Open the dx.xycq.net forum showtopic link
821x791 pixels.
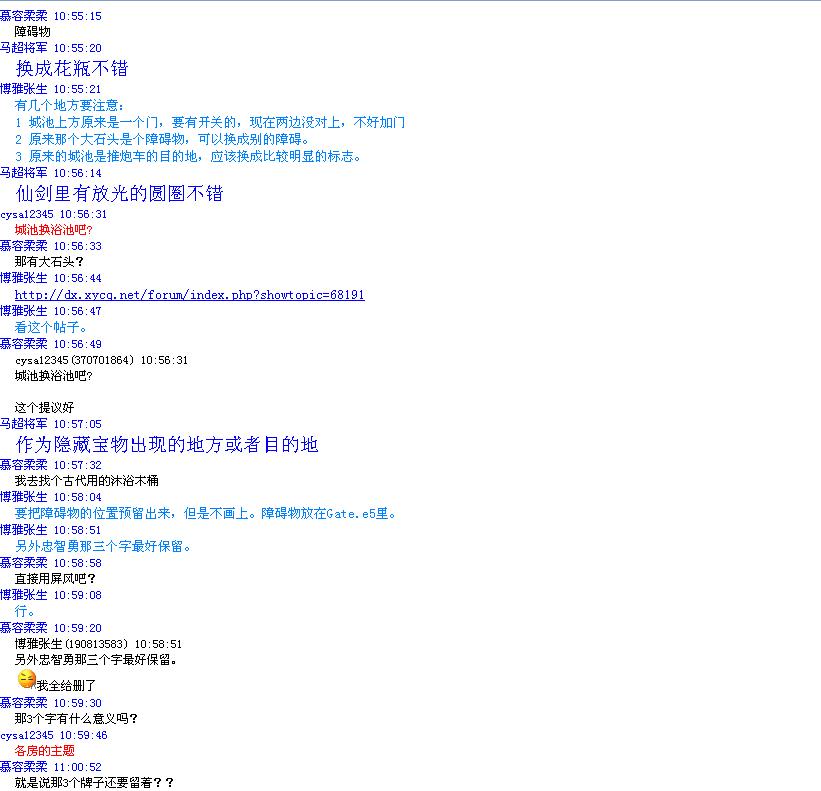(190, 295)
